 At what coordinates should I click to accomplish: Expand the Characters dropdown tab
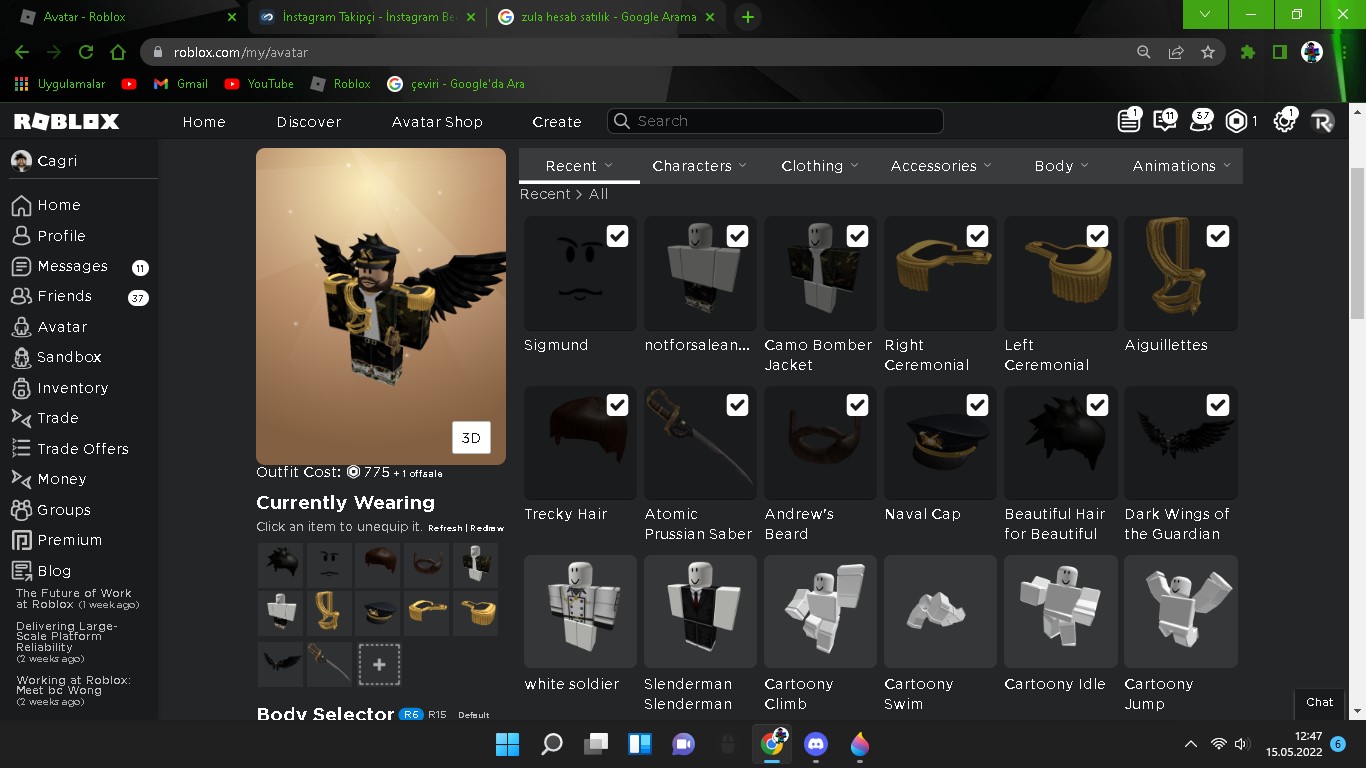click(699, 166)
